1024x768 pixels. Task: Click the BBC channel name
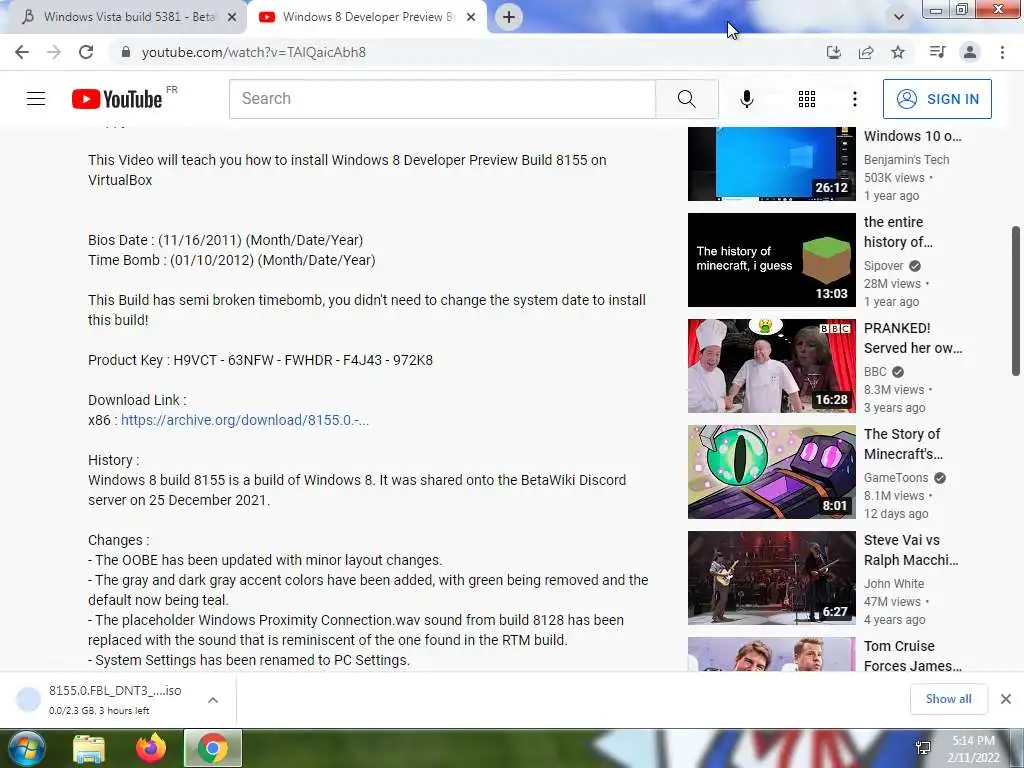(x=875, y=372)
